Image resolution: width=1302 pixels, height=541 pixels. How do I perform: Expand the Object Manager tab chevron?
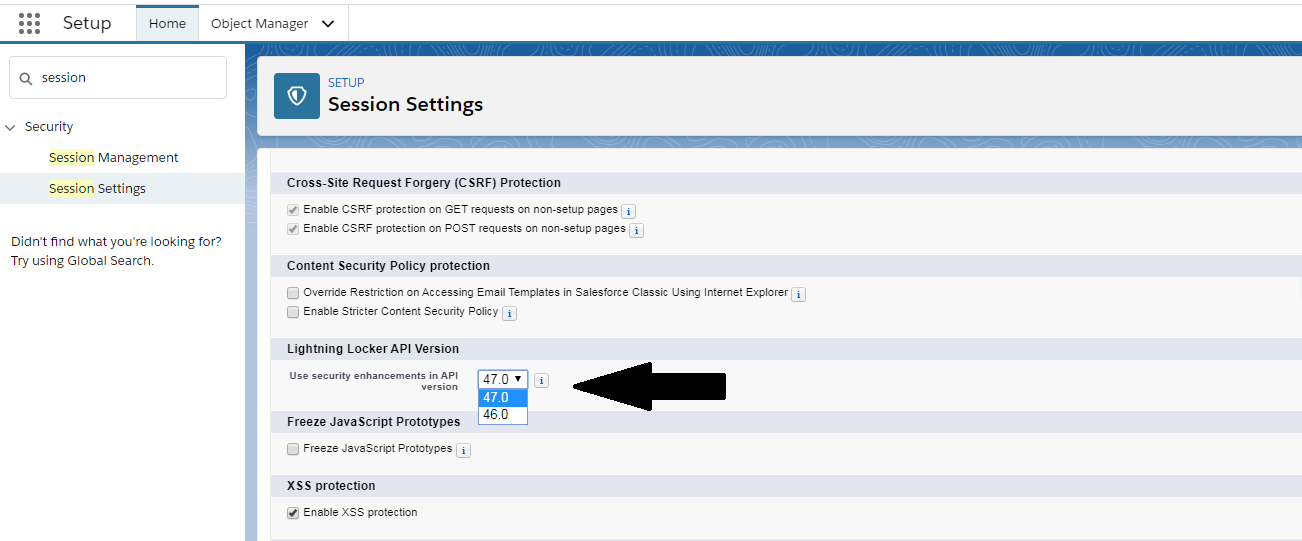[328, 24]
